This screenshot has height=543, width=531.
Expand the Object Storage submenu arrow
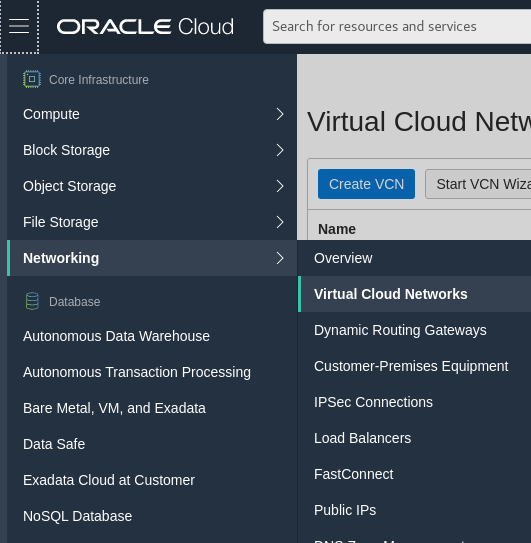280,186
